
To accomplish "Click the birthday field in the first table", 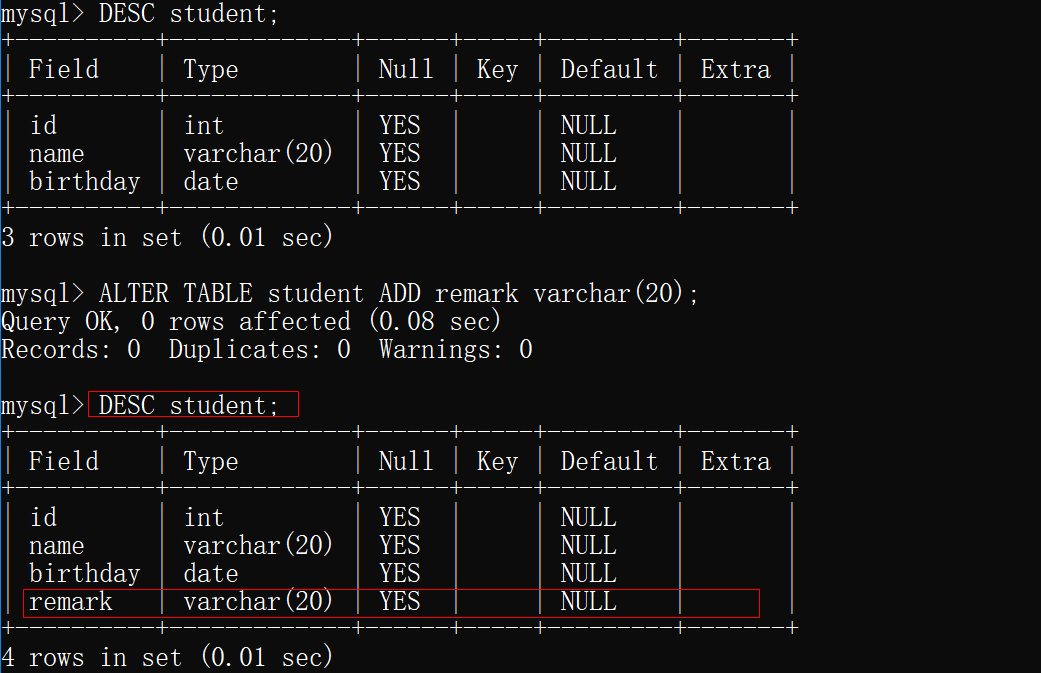I will coord(84,181).
